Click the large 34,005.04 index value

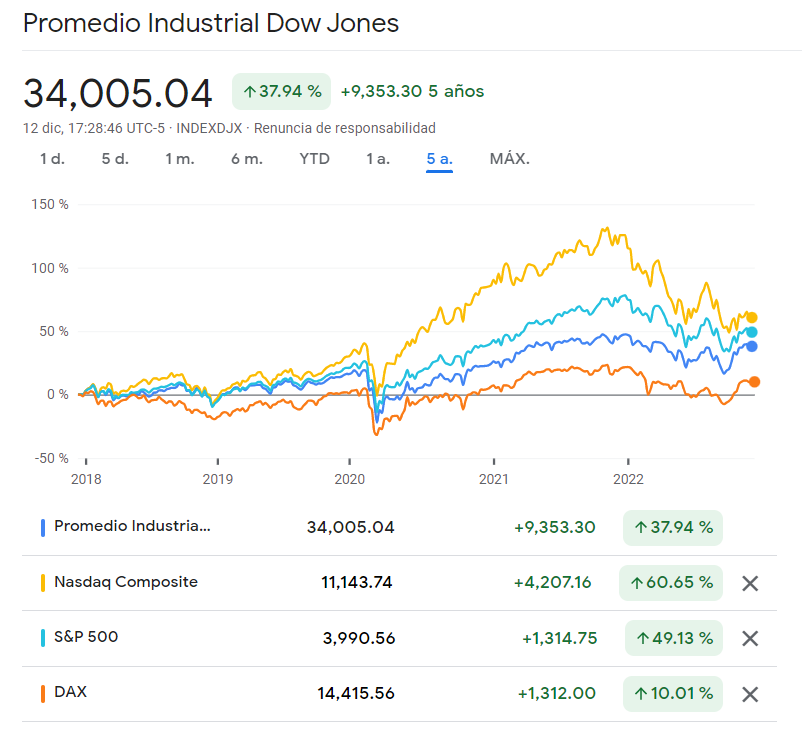pos(118,93)
